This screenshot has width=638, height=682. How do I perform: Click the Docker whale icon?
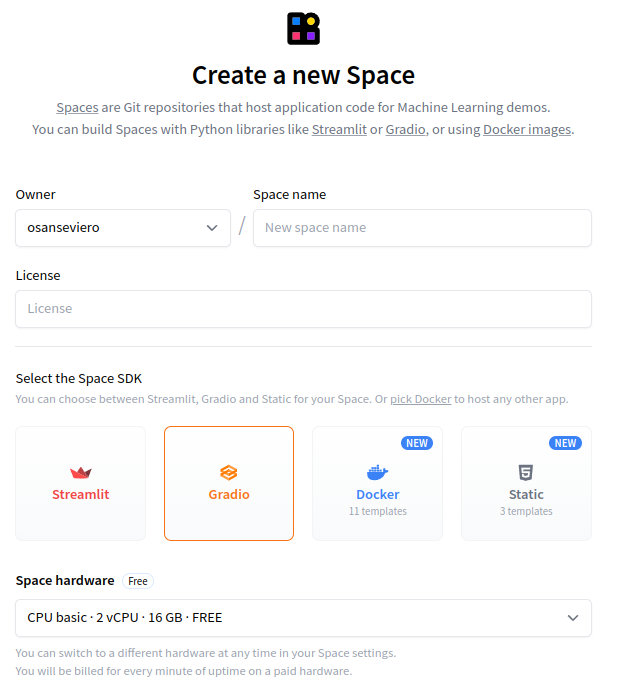pyautogui.click(x=377, y=473)
